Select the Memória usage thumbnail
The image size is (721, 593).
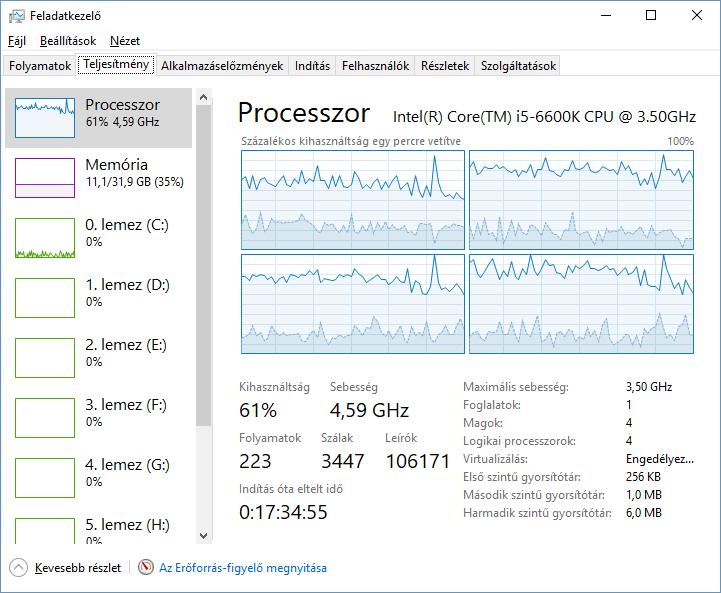pyautogui.click(x=45, y=178)
